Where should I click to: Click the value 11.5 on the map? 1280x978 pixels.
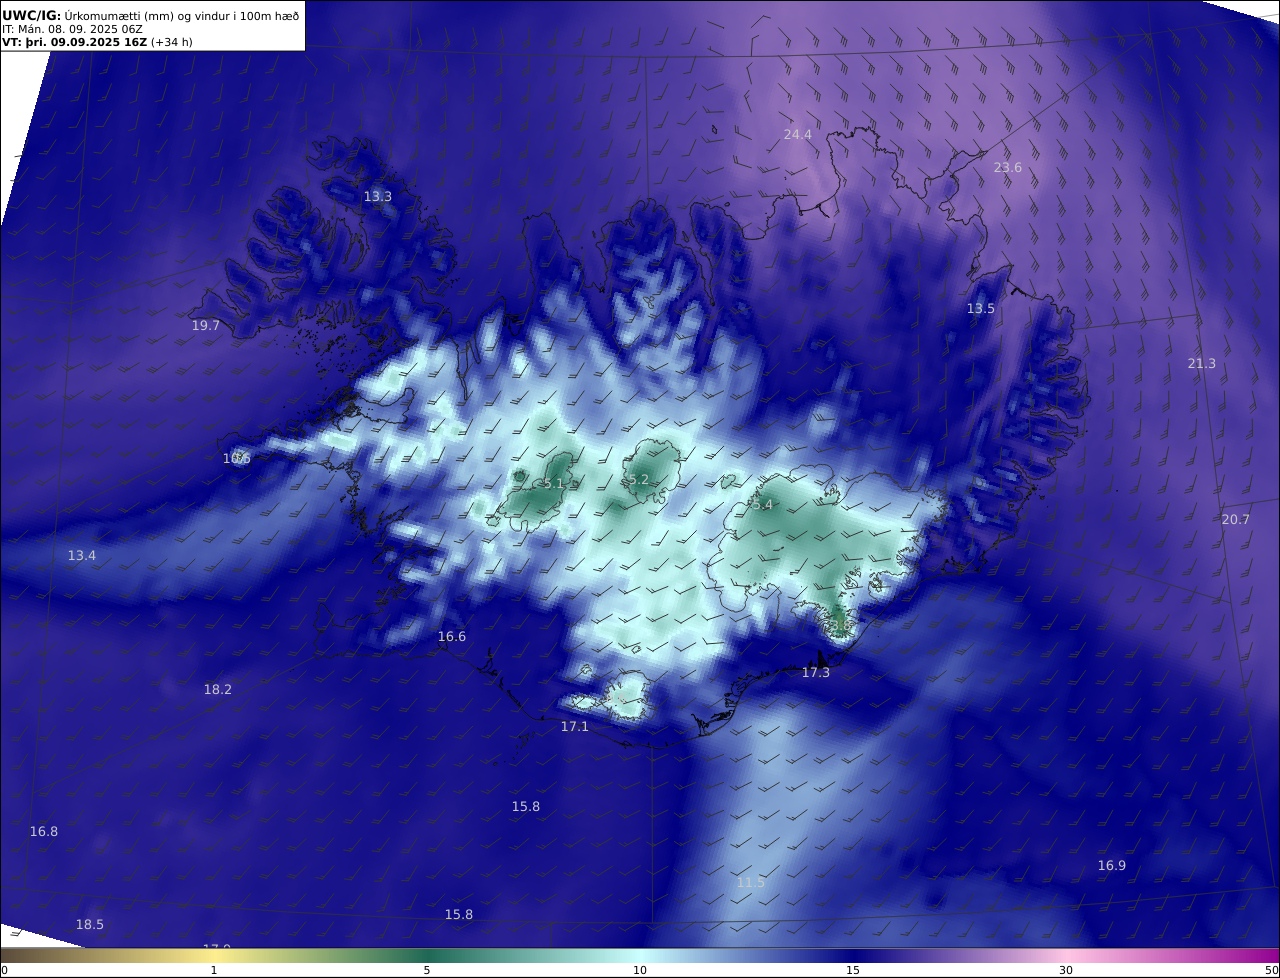tap(751, 882)
